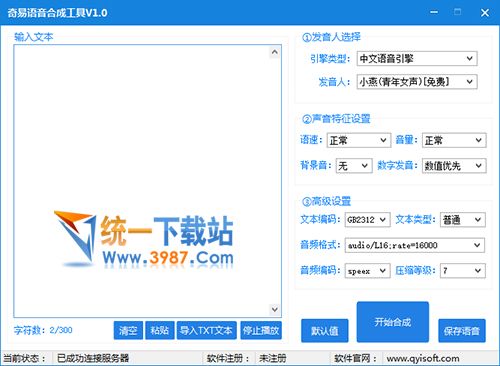This screenshot has height=366, width=500.
Task: Click the 粘贴 paste button
Action: pos(160,330)
